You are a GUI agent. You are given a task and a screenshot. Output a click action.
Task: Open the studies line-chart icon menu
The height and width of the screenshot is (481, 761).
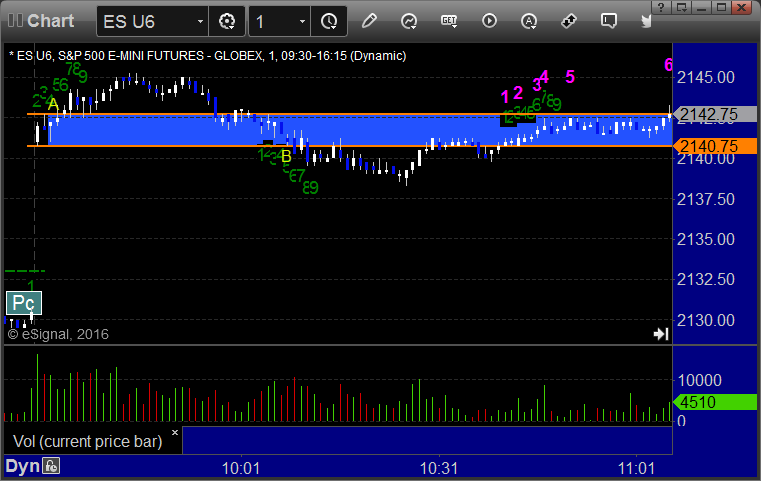409,21
